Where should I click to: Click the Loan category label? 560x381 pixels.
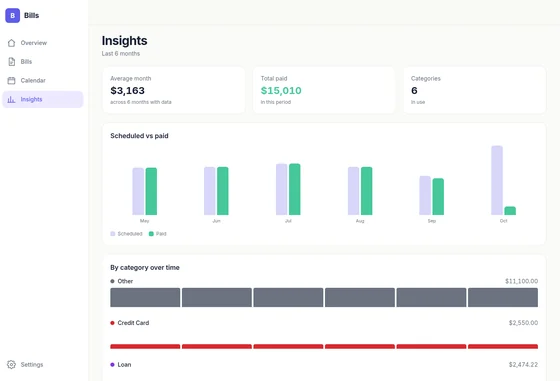click(124, 365)
